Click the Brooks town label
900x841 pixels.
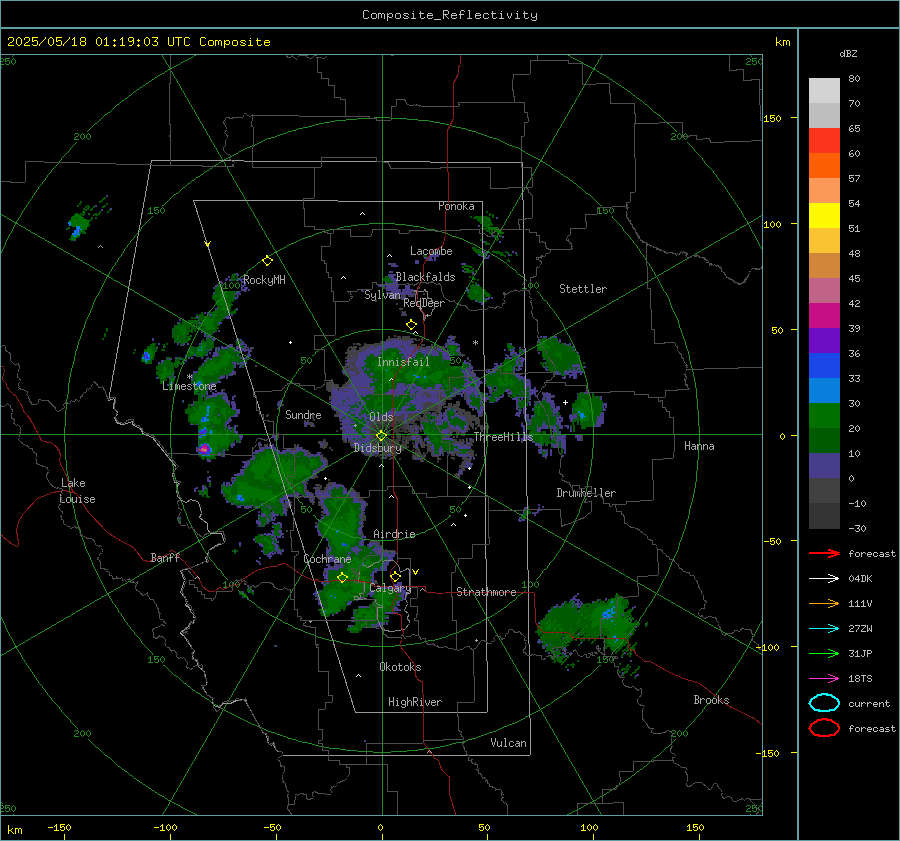point(711,700)
